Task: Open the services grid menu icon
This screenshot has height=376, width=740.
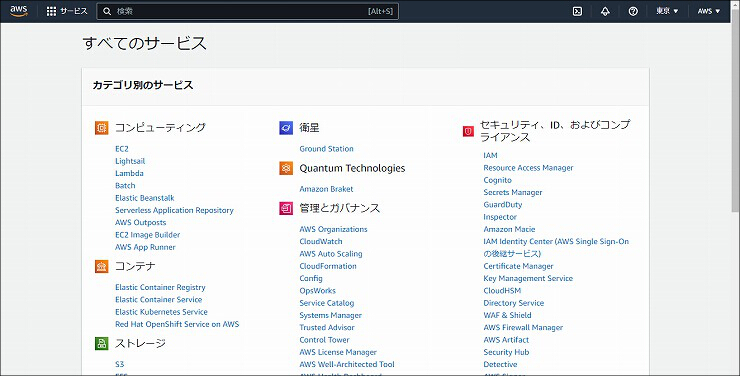Action: pyautogui.click(x=51, y=11)
